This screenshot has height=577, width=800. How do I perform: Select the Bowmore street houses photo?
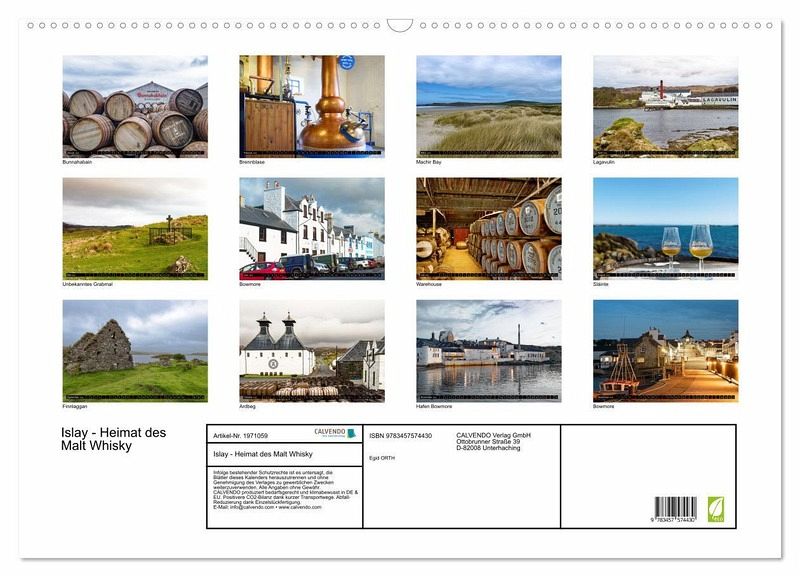pyautogui.click(x=312, y=229)
